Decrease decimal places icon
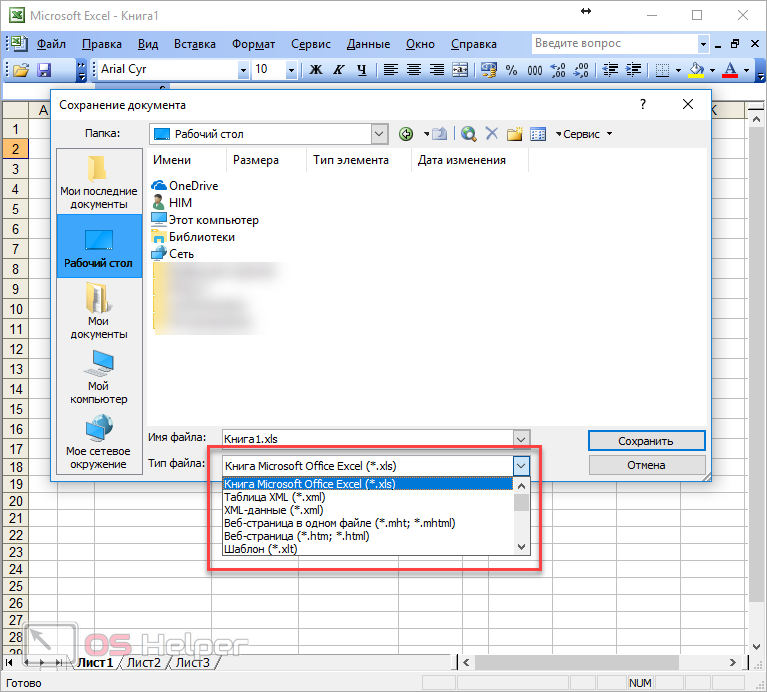Screen dimensions: 767x692 [581, 70]
